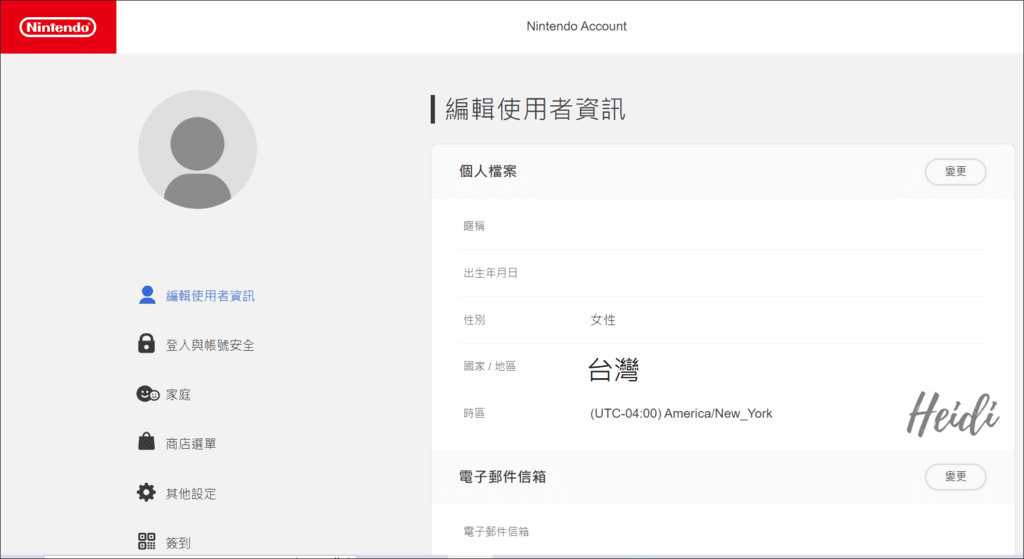Click the Nintendo logo
This screenshot has height=559, width=1024.
[x=58, y=27]
